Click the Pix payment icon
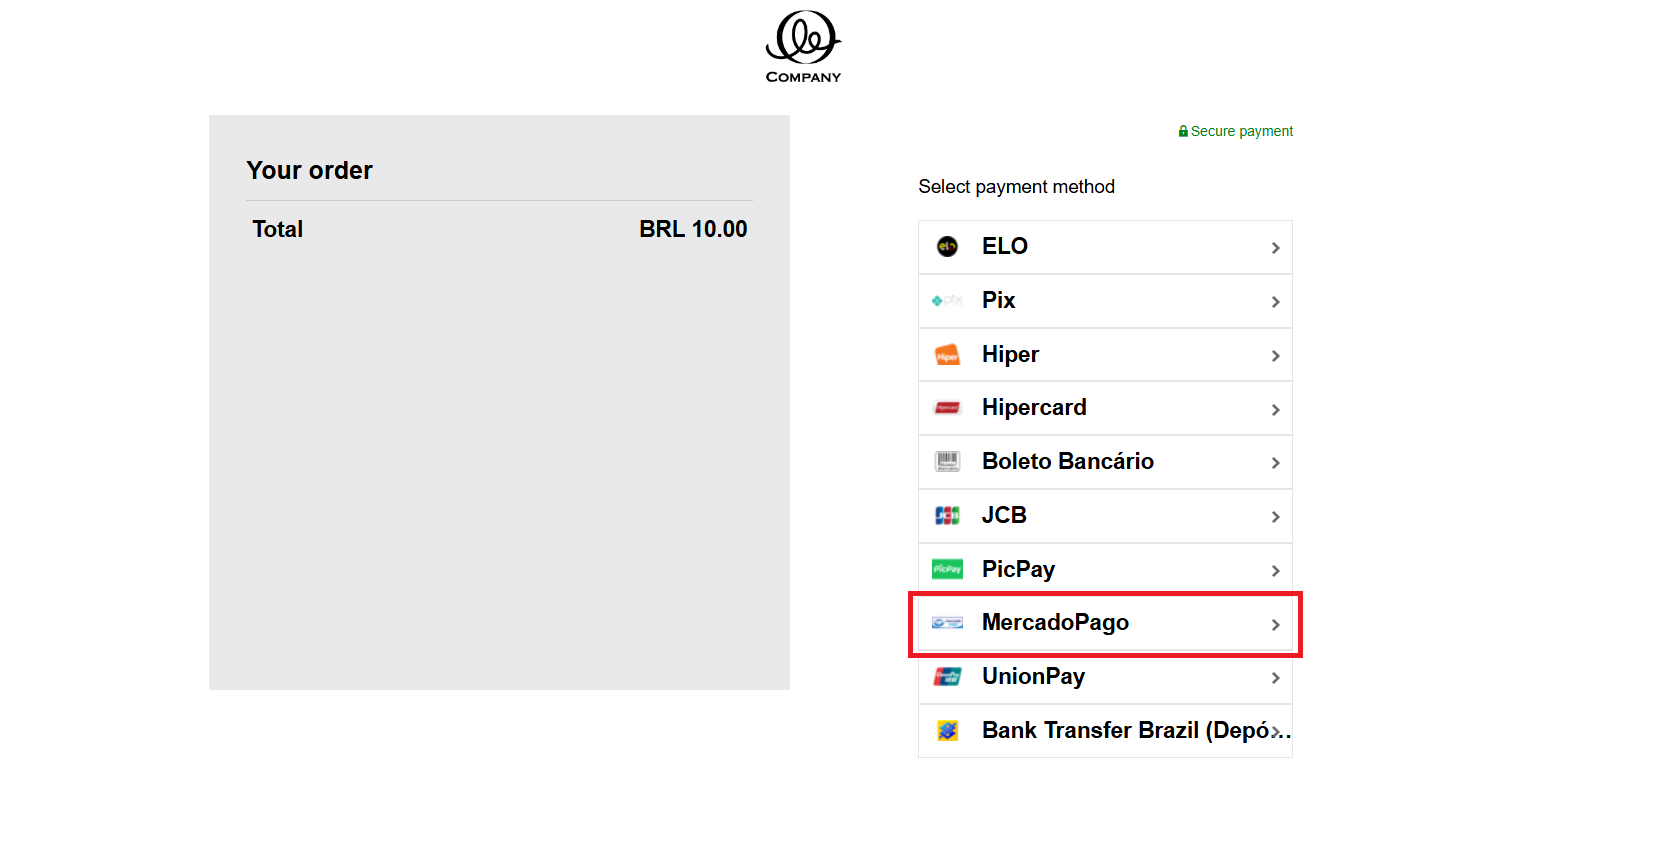Image resolution: width=1672 pixels, height=841 pixels. pyautogui.click(x=947, y=300)
